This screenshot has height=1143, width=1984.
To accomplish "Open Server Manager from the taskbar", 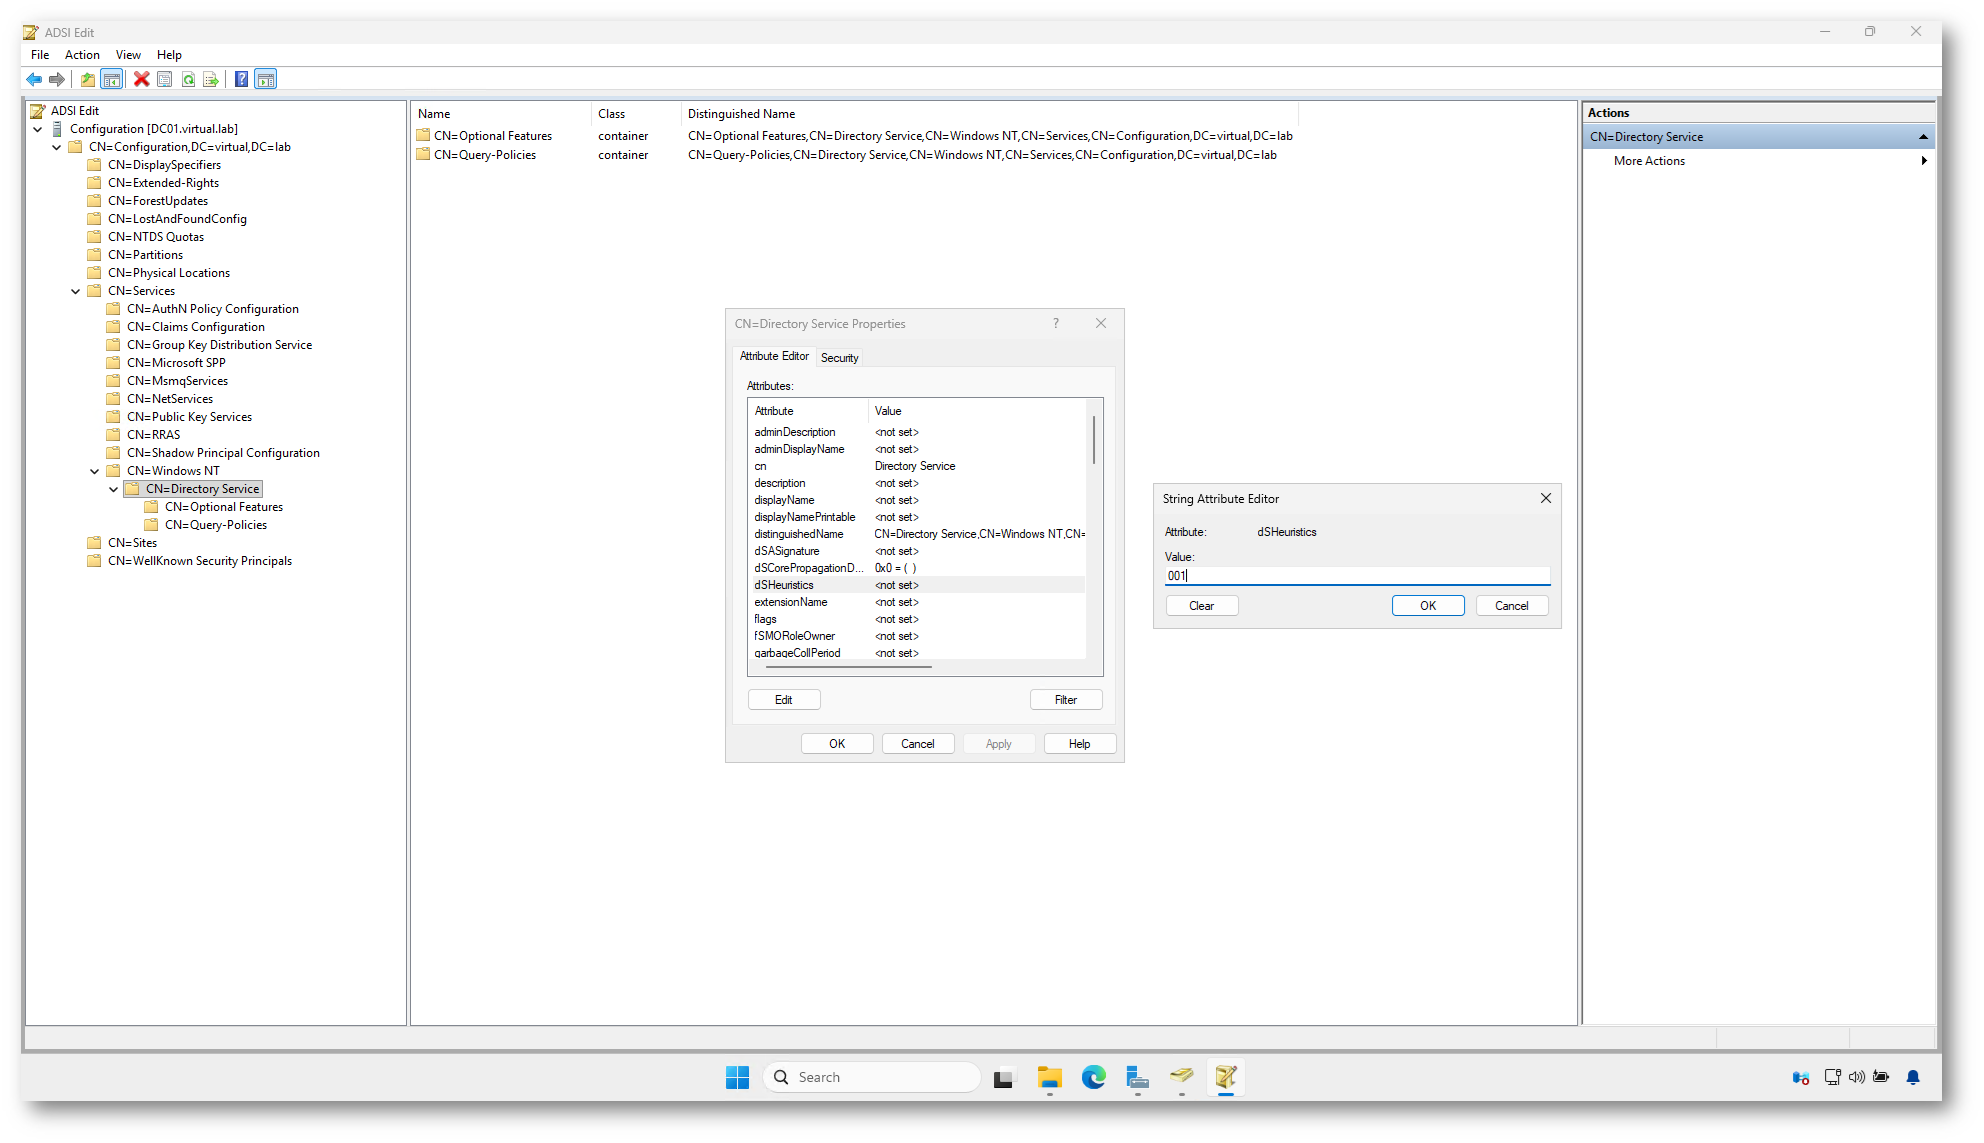I will tap(1137, 1077).
